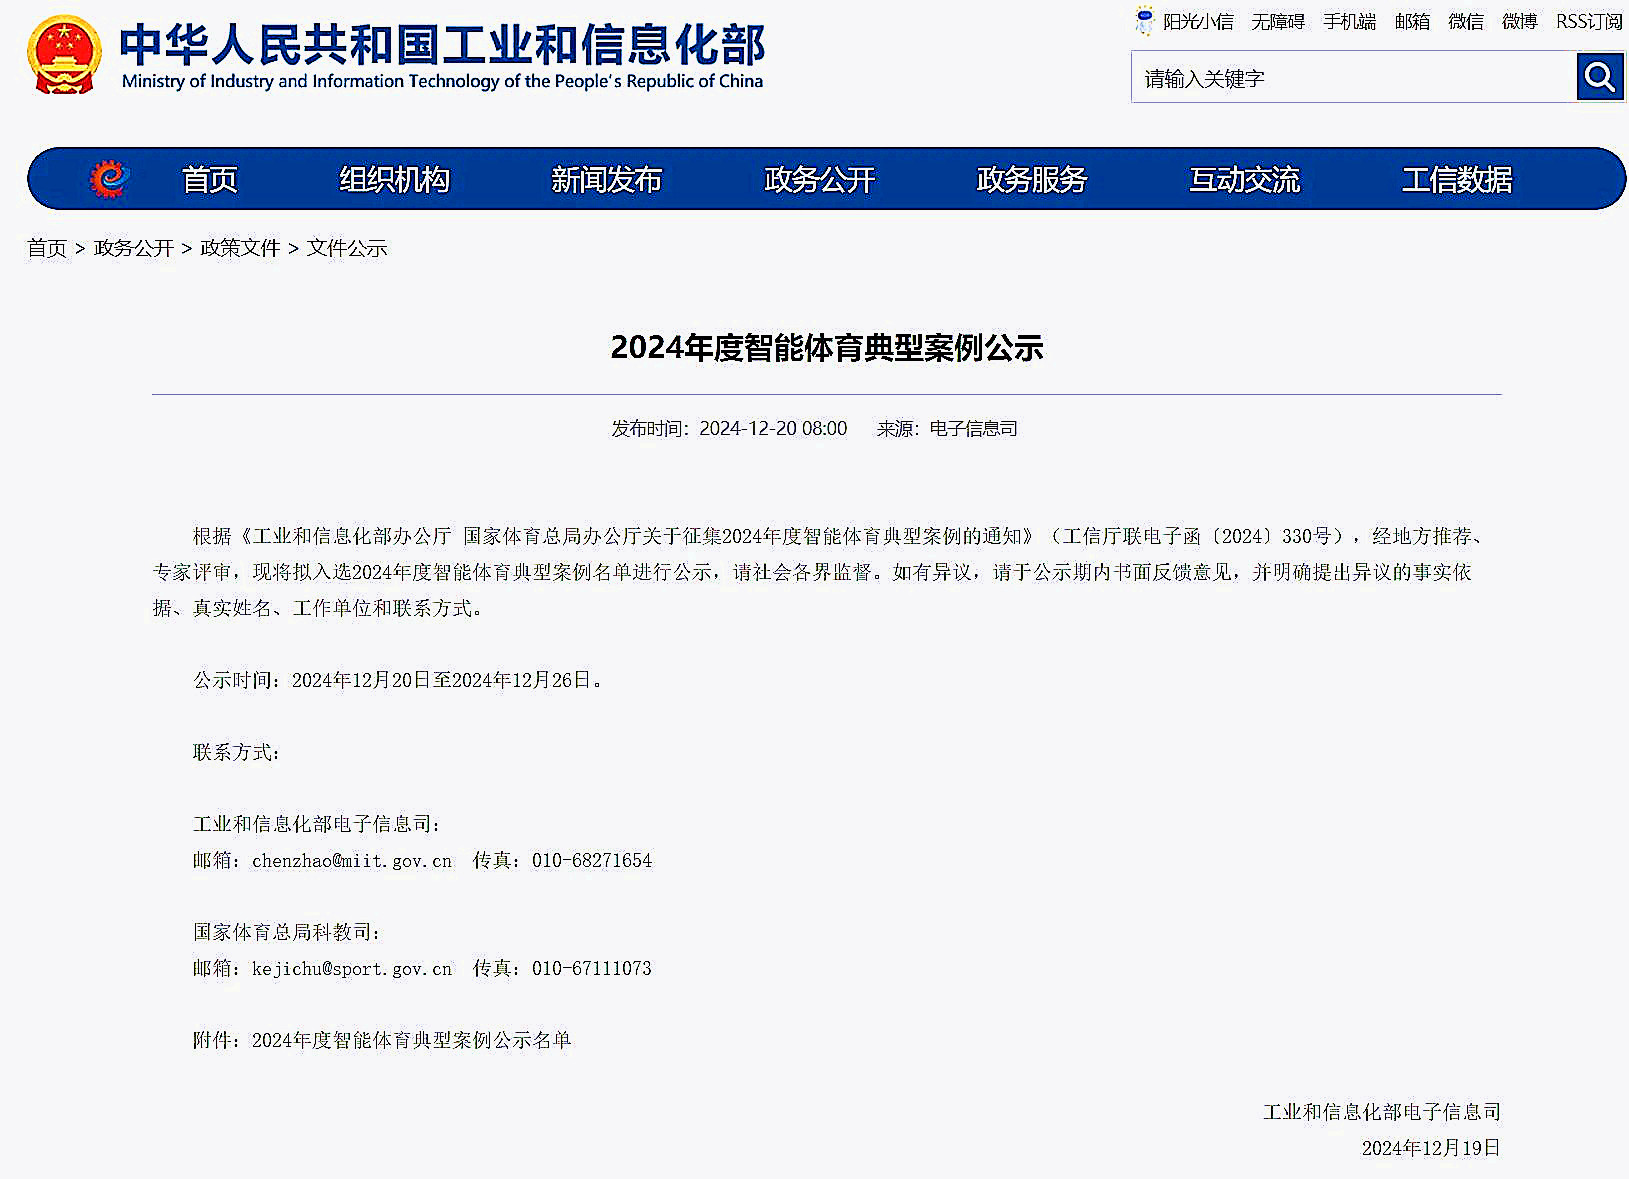Enable 无障碍 accessibility mode
Screen dimensions: 1629x1179
[x=1277, y=21]
